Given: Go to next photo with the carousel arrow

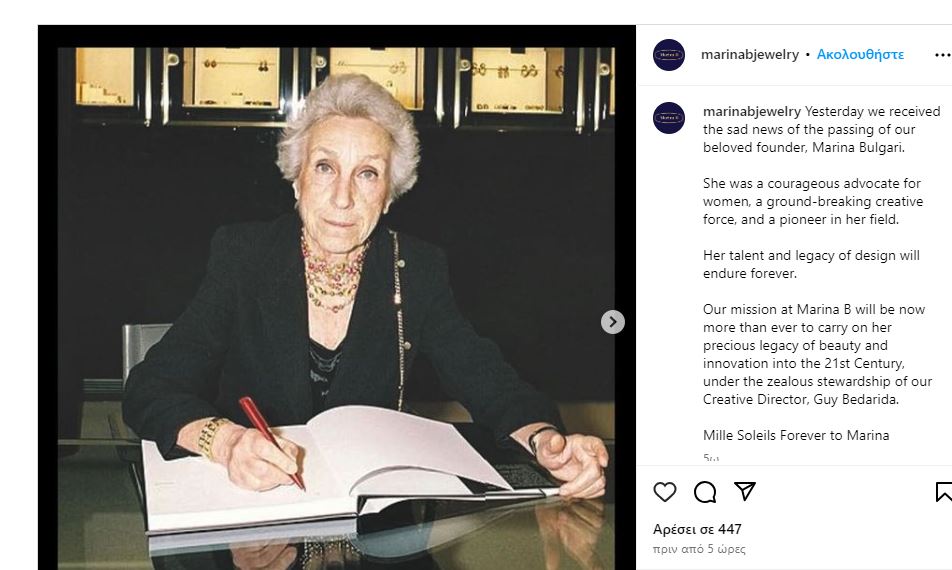Looking at the screenshot, I should coord(613,322).
